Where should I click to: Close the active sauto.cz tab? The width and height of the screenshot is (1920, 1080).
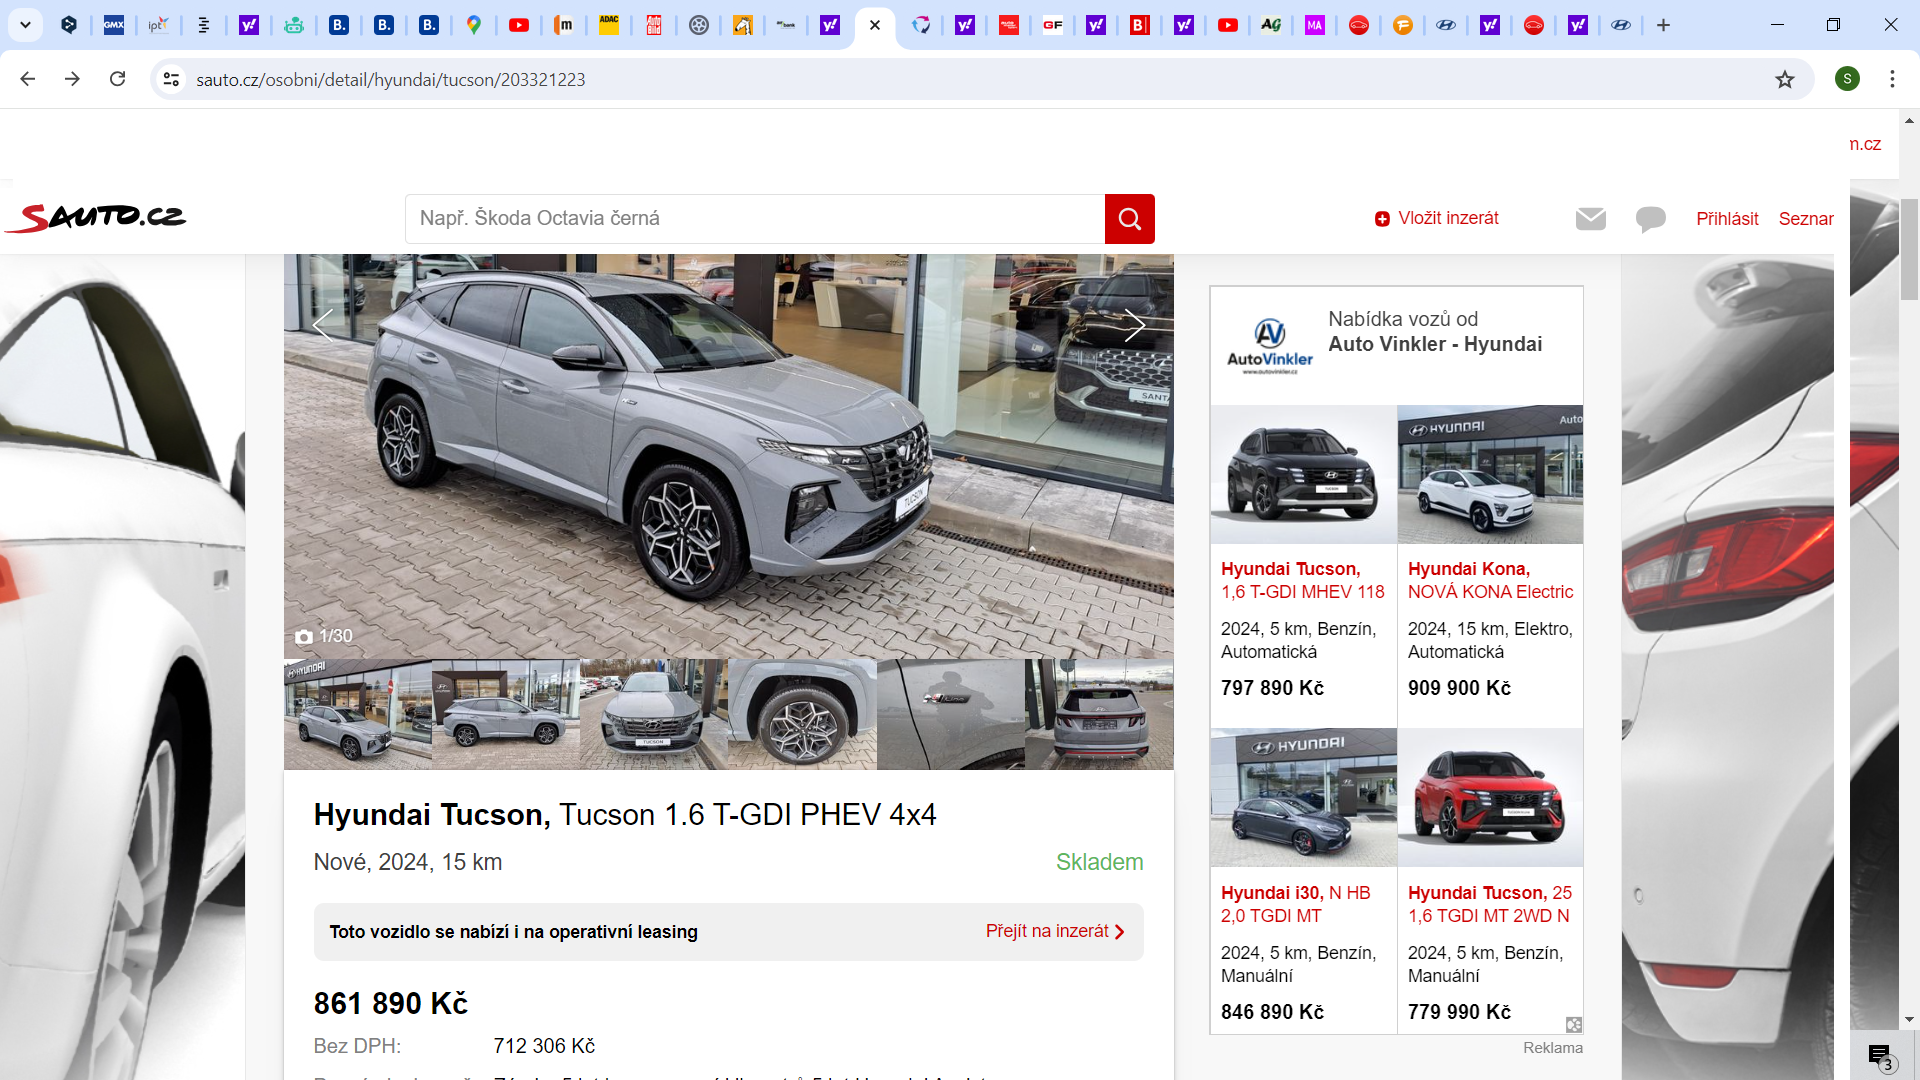[875, 25]
